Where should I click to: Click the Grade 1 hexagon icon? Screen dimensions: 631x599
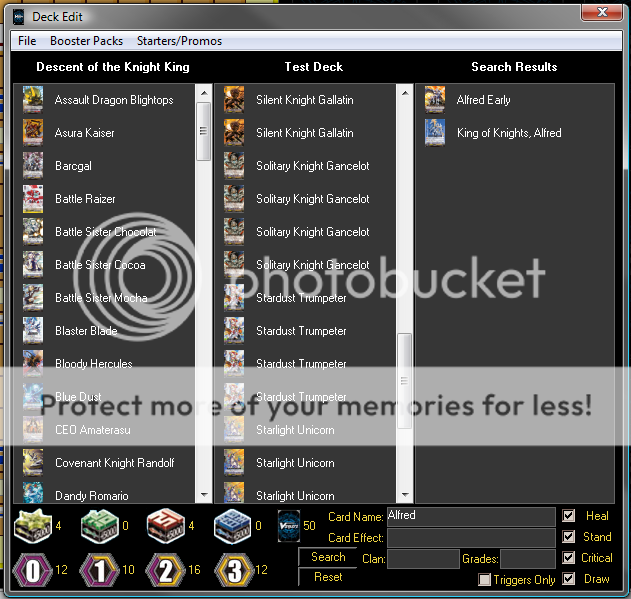coord(98,569)
